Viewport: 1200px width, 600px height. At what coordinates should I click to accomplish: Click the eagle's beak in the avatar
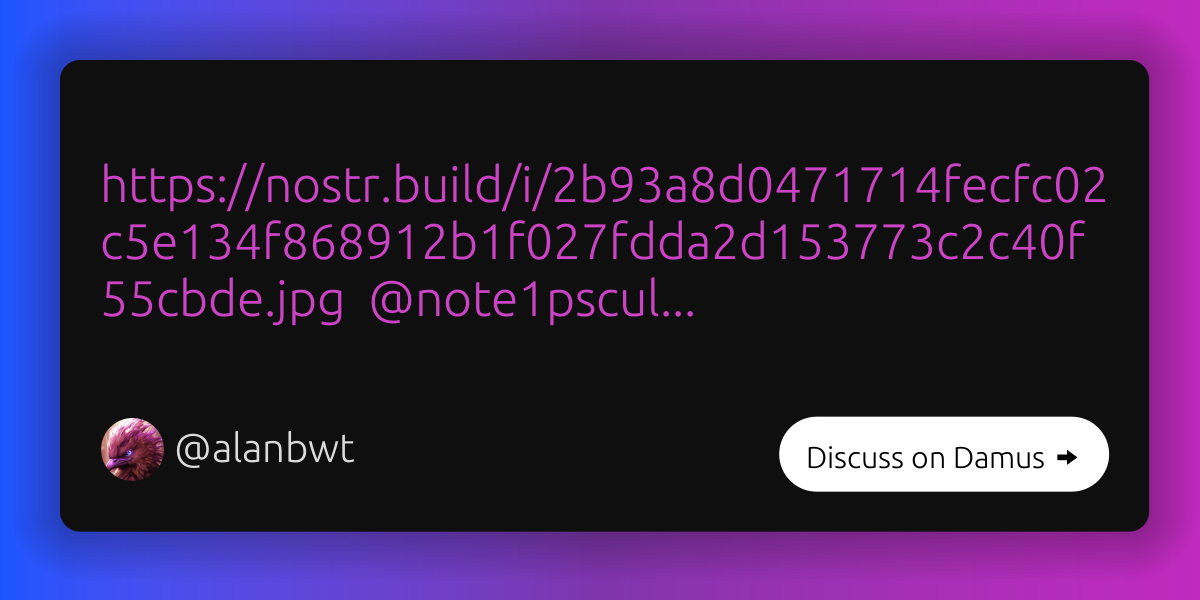pos(118,460)
